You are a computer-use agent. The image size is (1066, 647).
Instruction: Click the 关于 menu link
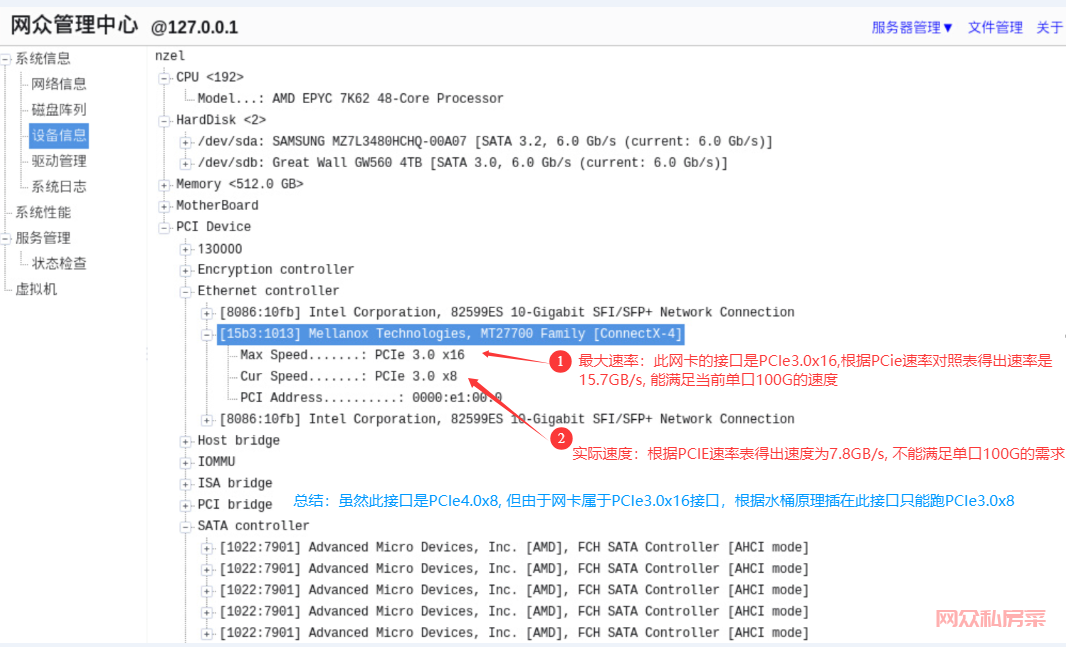click(x=1049, y=28)
